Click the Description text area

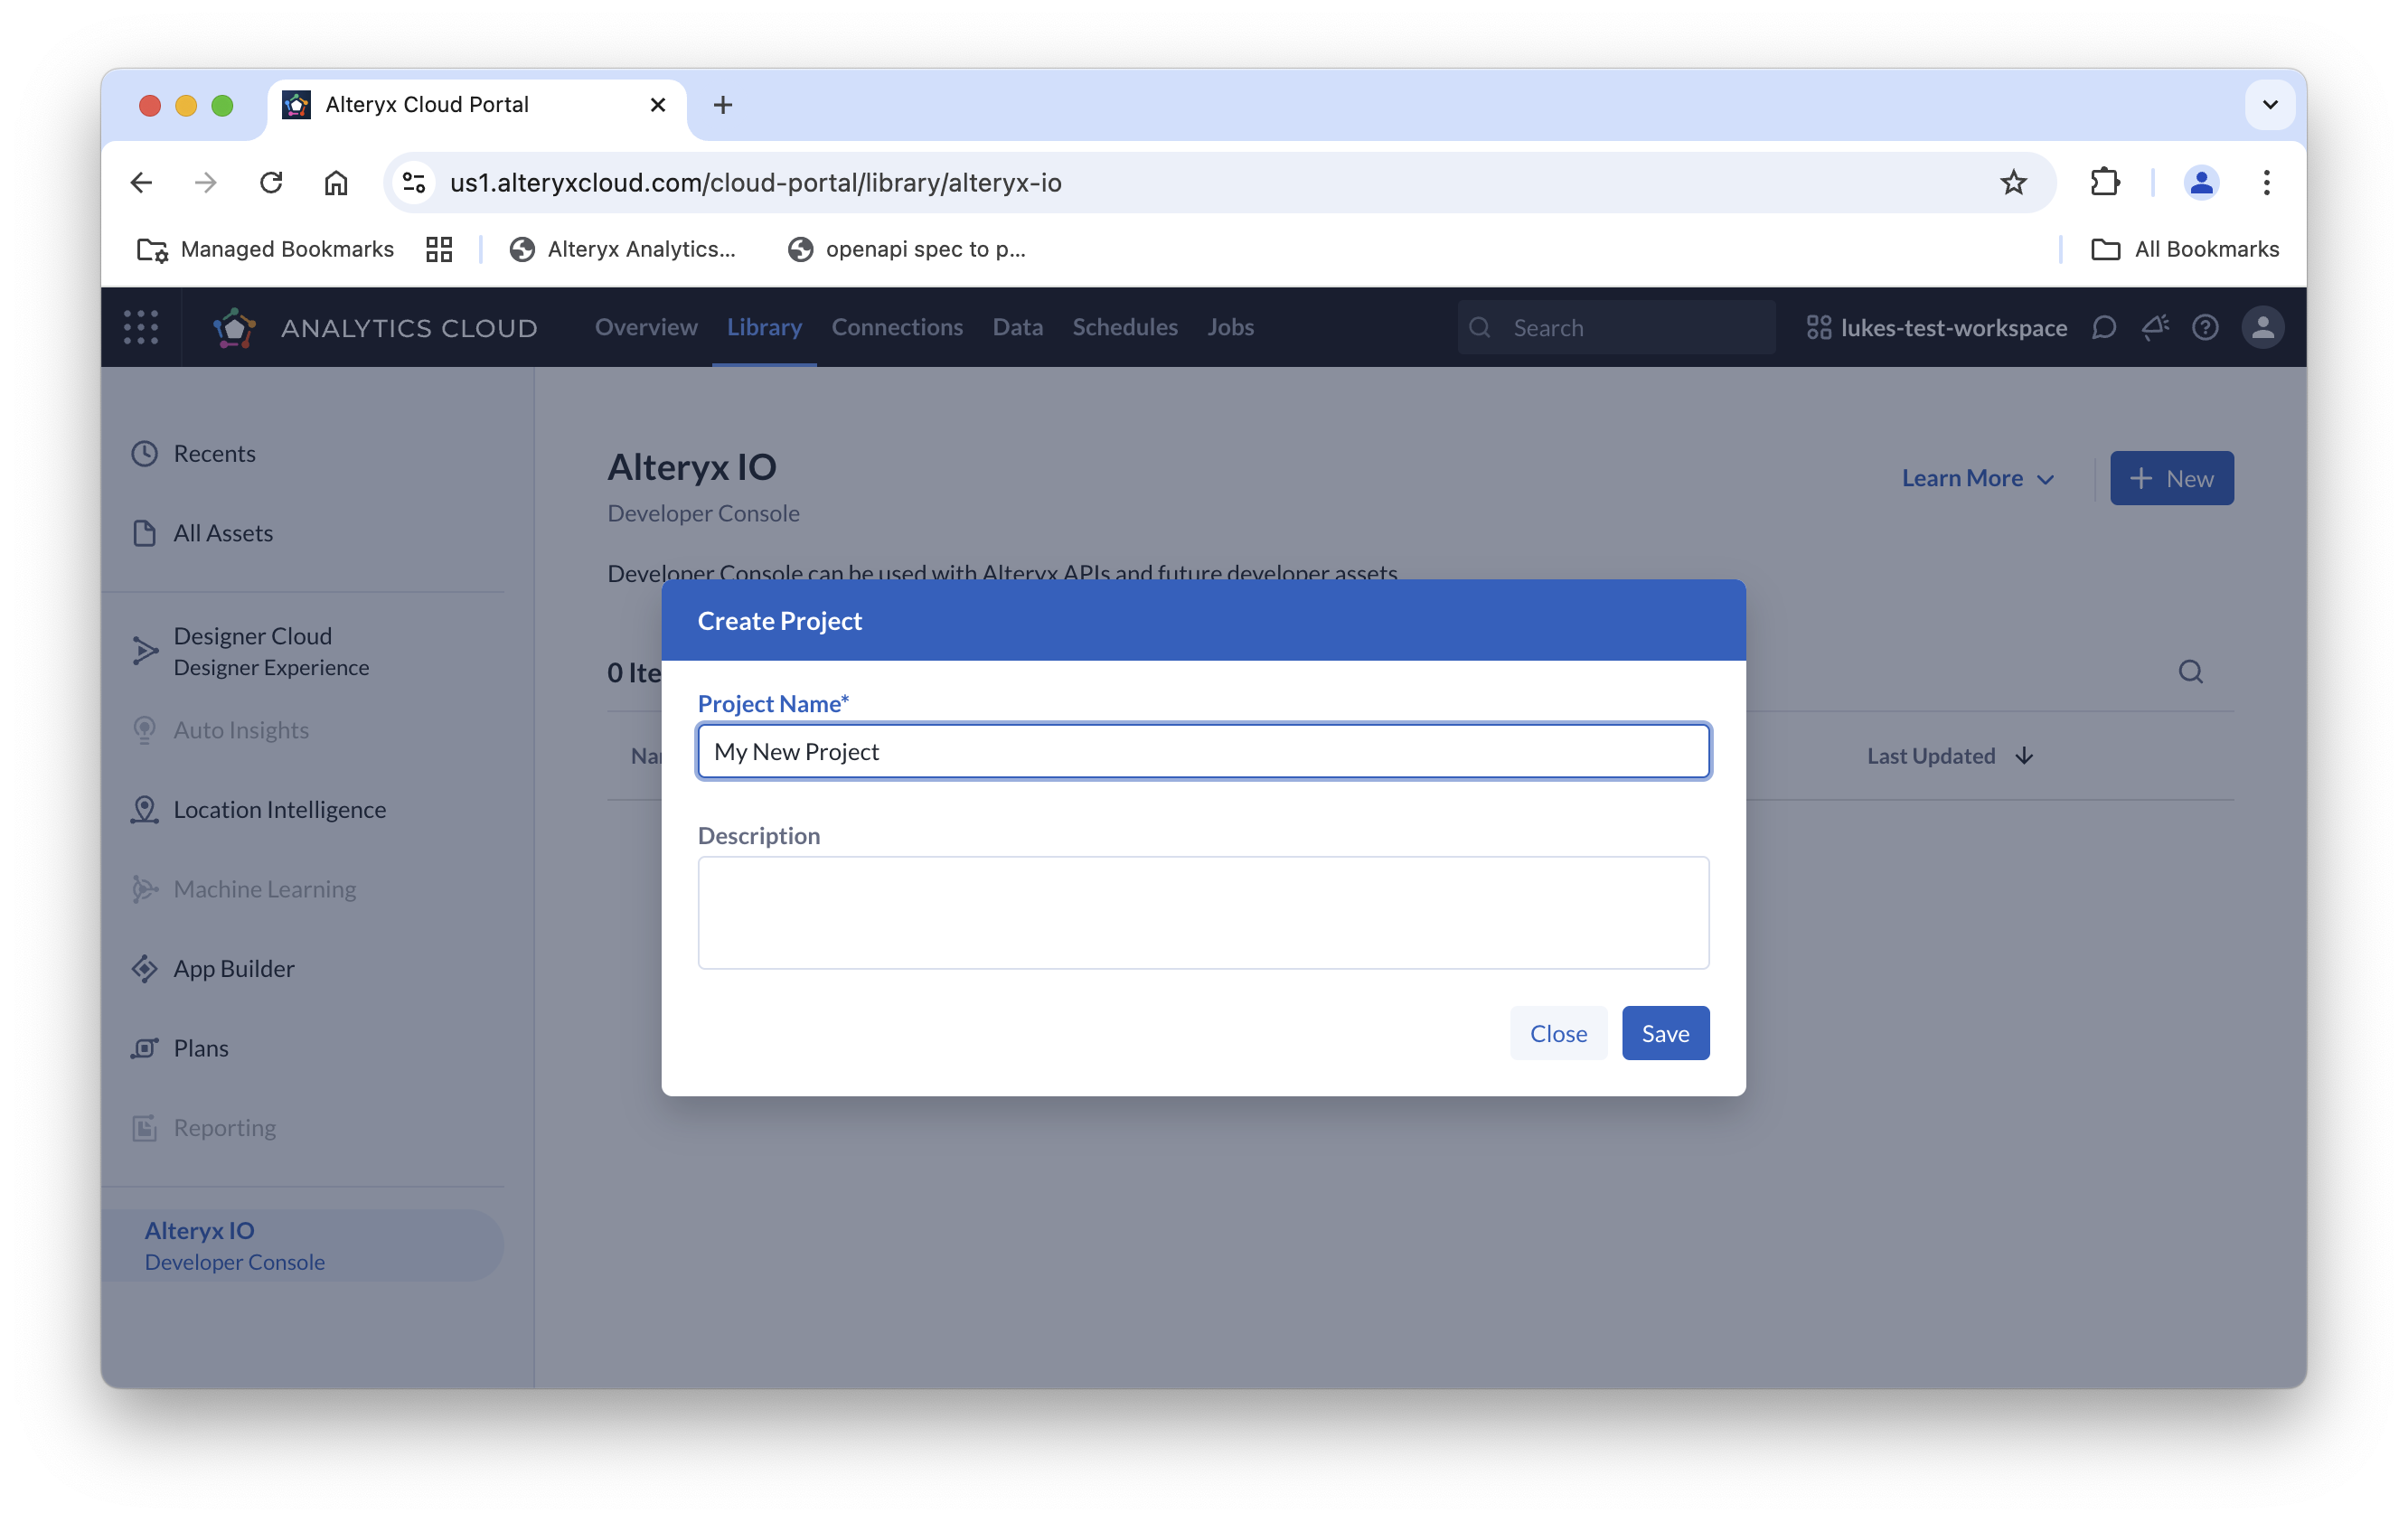point(1203,912)
